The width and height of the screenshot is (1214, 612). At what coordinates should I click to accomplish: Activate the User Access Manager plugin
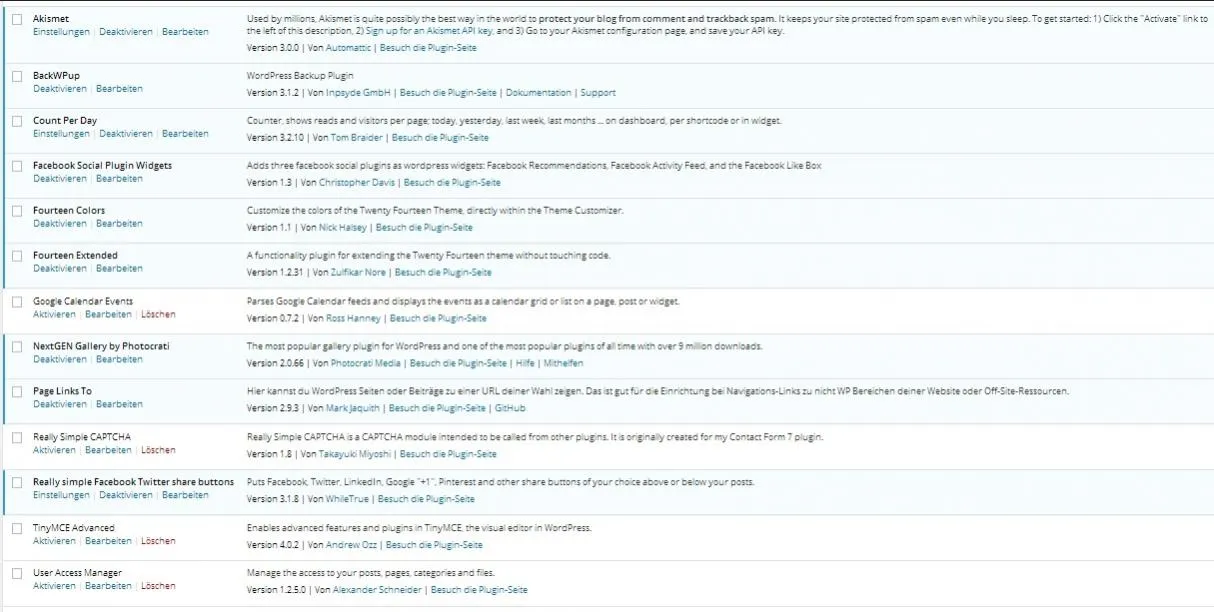click(54, 586)
